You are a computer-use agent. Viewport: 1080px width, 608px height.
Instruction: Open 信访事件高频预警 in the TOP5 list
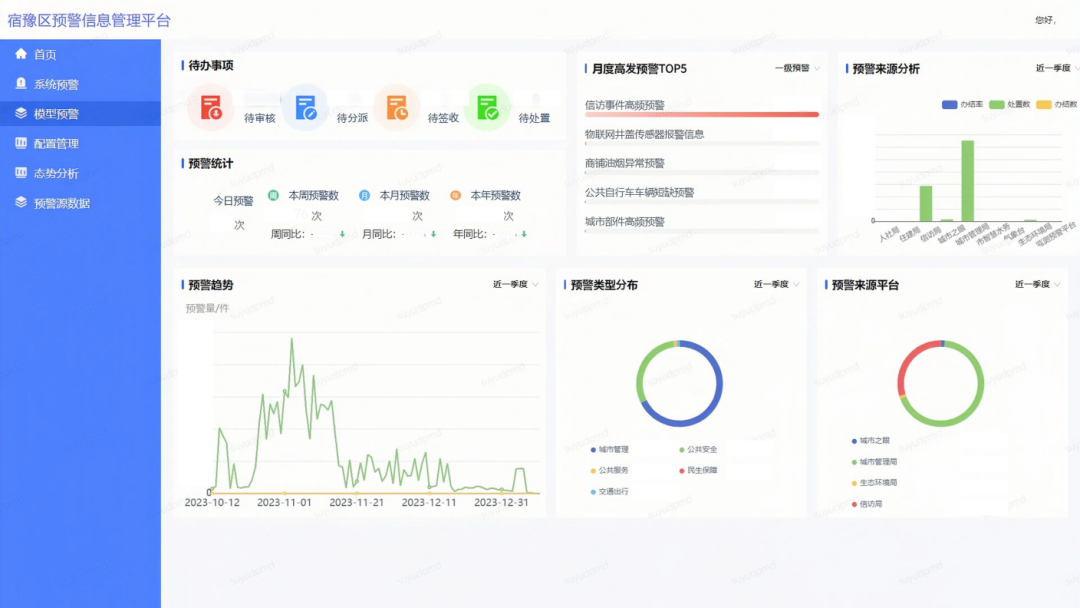pos(625,104)
